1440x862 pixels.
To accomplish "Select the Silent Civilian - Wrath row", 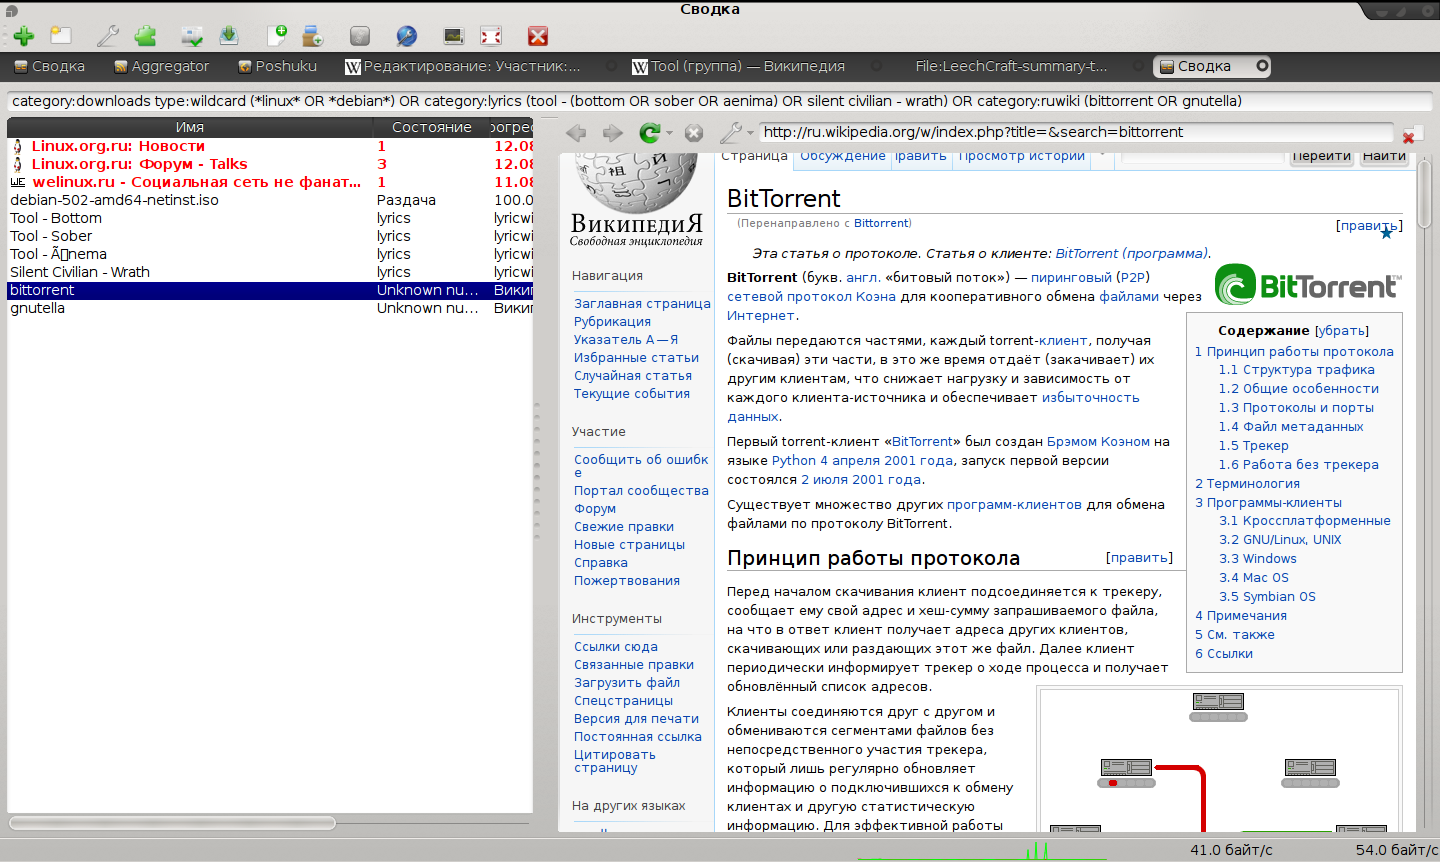I will [270, 272].
